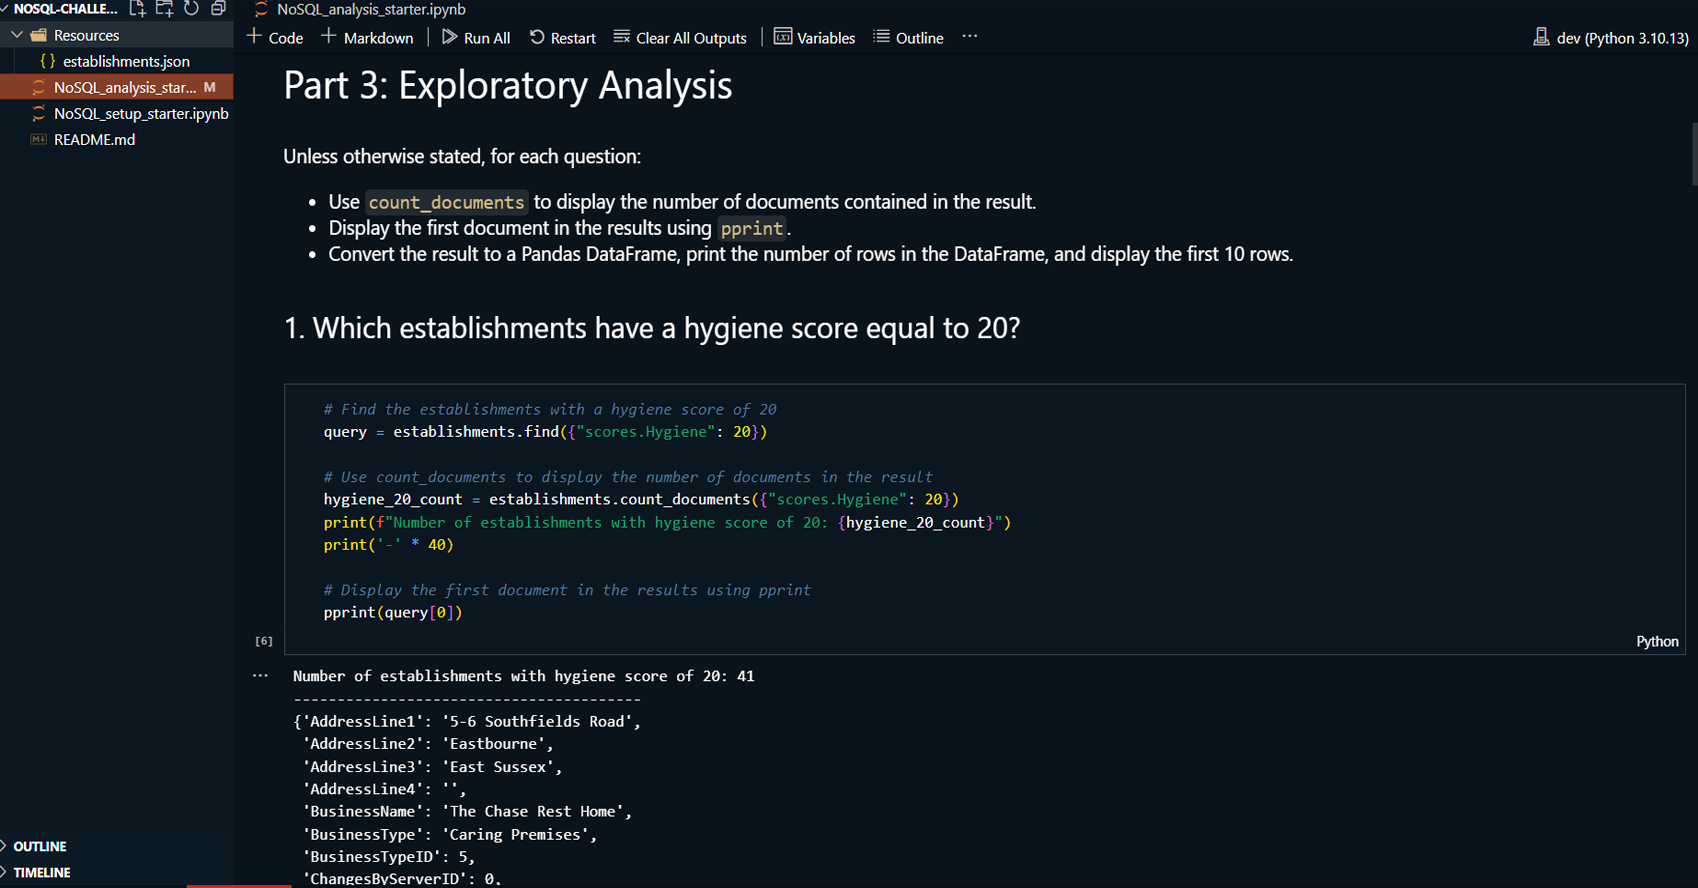1698x888 pixels.
Task: Restart the notebook kernel
Action: coord(562,38)
